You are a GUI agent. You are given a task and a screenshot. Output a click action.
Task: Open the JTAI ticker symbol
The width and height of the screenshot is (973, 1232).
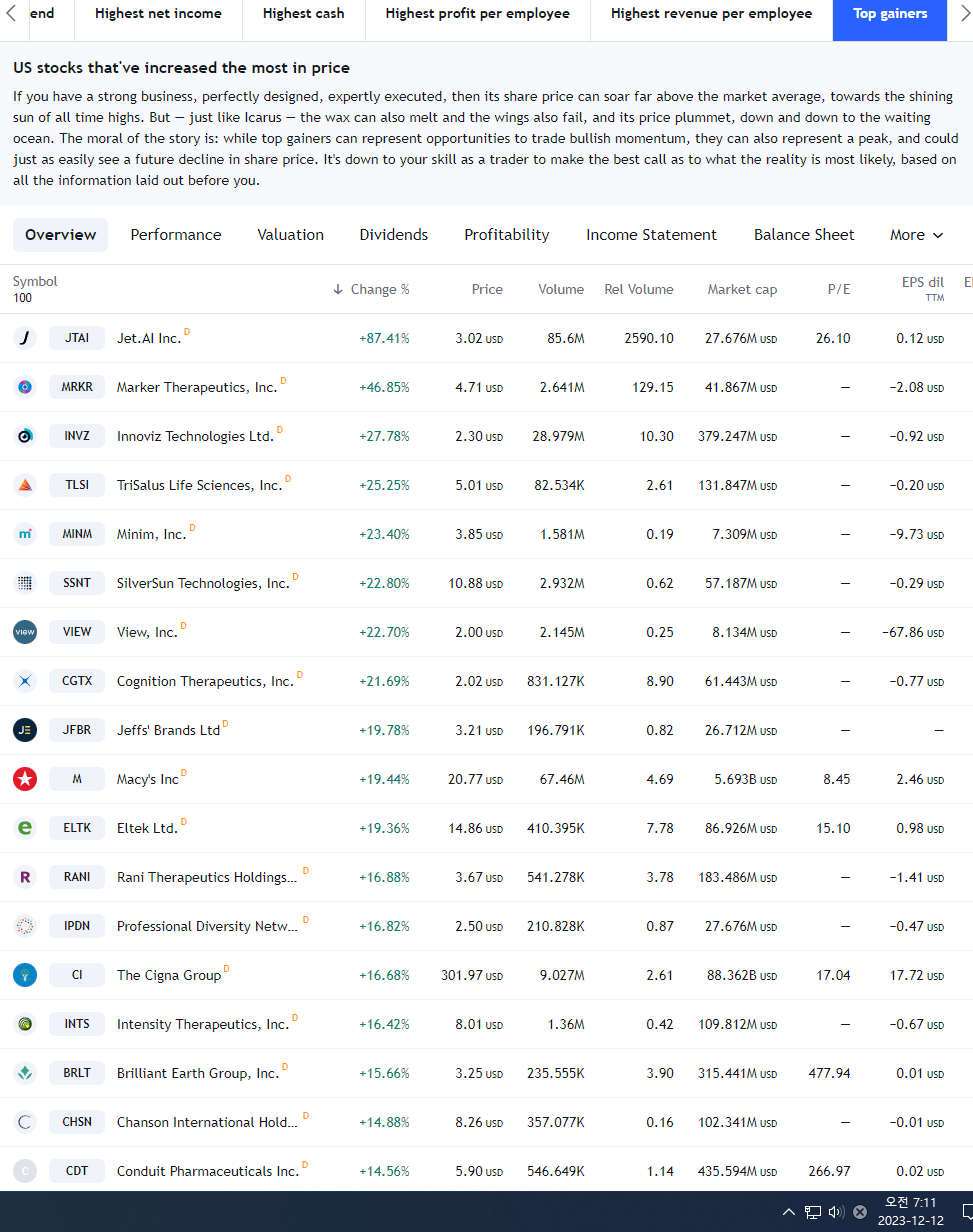[77, 338]
